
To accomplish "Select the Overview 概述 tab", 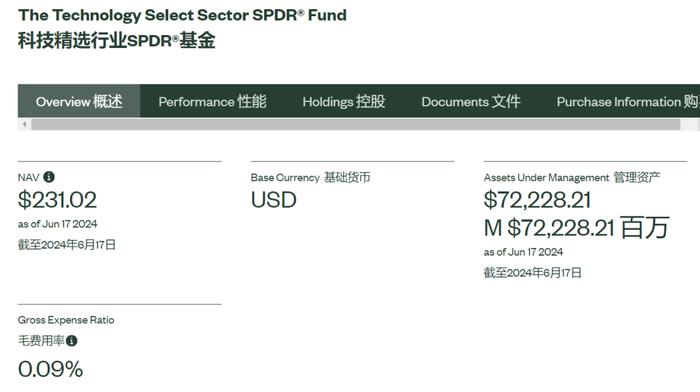I will (x=79, y=101).
